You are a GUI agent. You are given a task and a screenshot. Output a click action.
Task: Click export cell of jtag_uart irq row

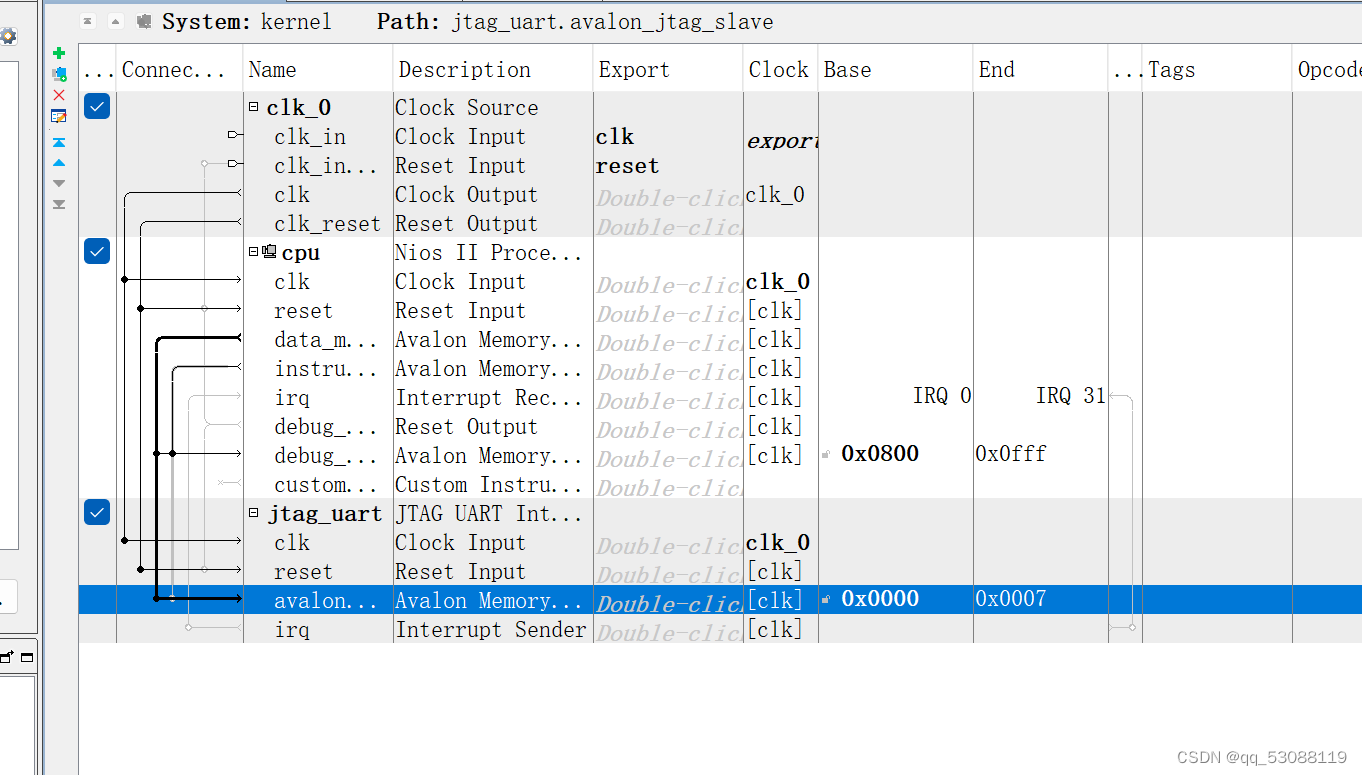tap(668, 629)
